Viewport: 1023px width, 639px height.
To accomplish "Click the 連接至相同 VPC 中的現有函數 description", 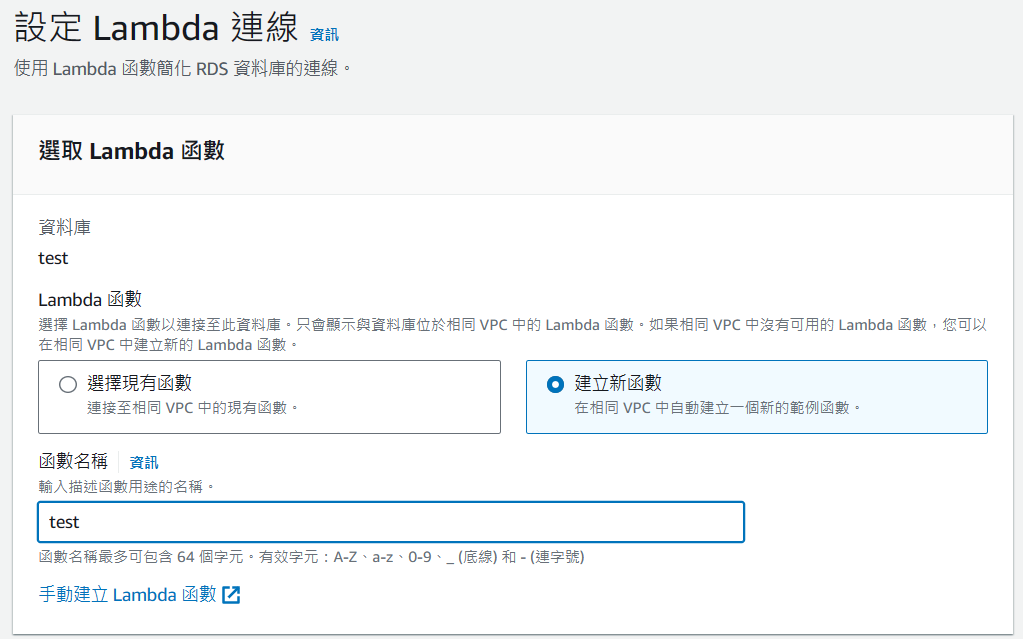I will (x=193, y=408).
